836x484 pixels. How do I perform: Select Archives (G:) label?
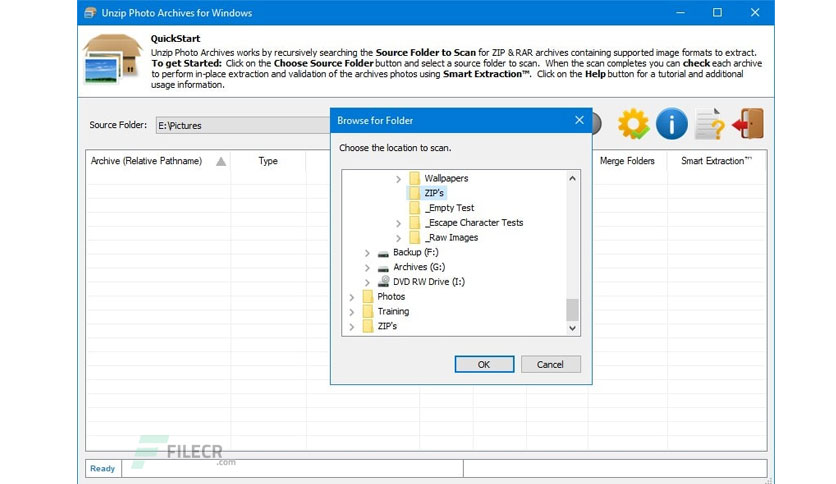click(419, 267)
